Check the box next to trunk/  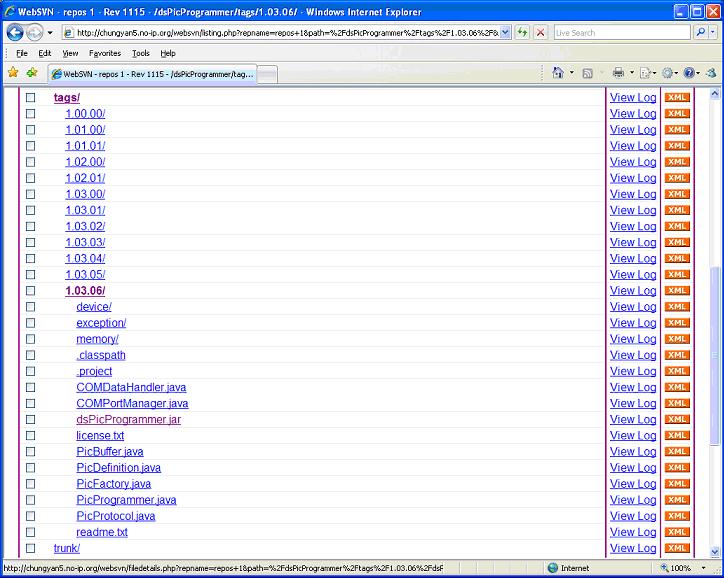[x=30, y=548]
